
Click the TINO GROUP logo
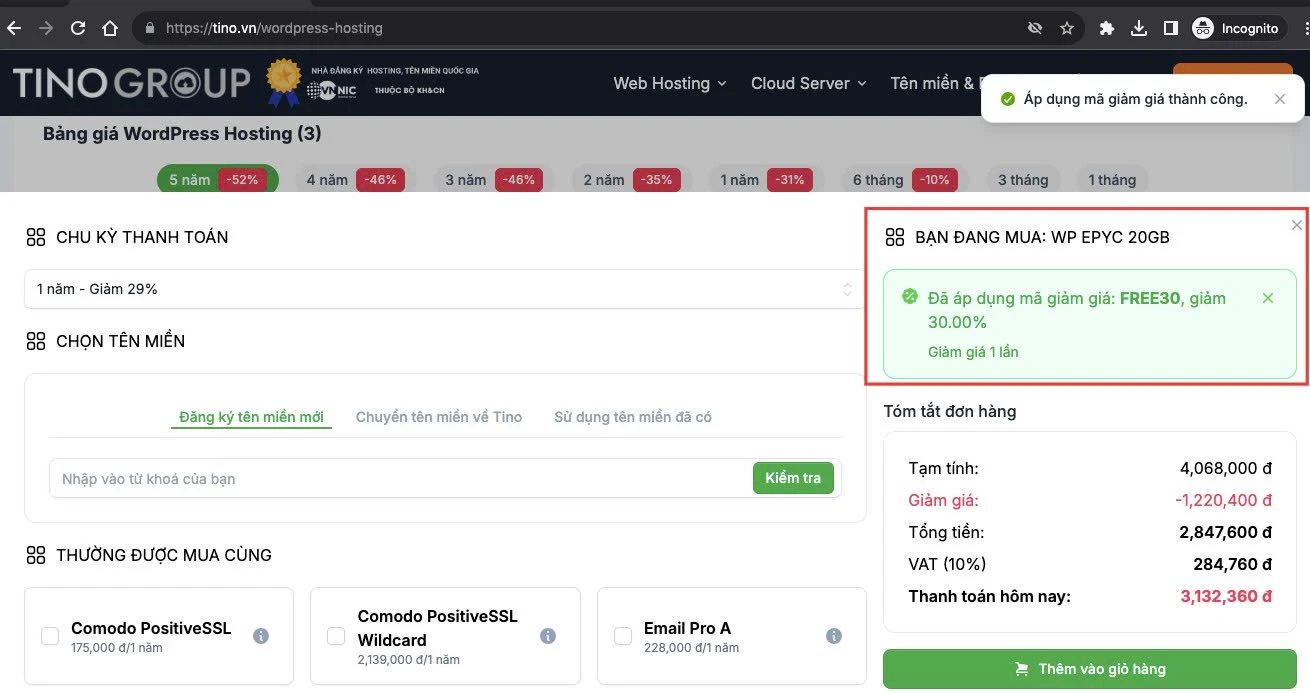(x=131, y=83)
